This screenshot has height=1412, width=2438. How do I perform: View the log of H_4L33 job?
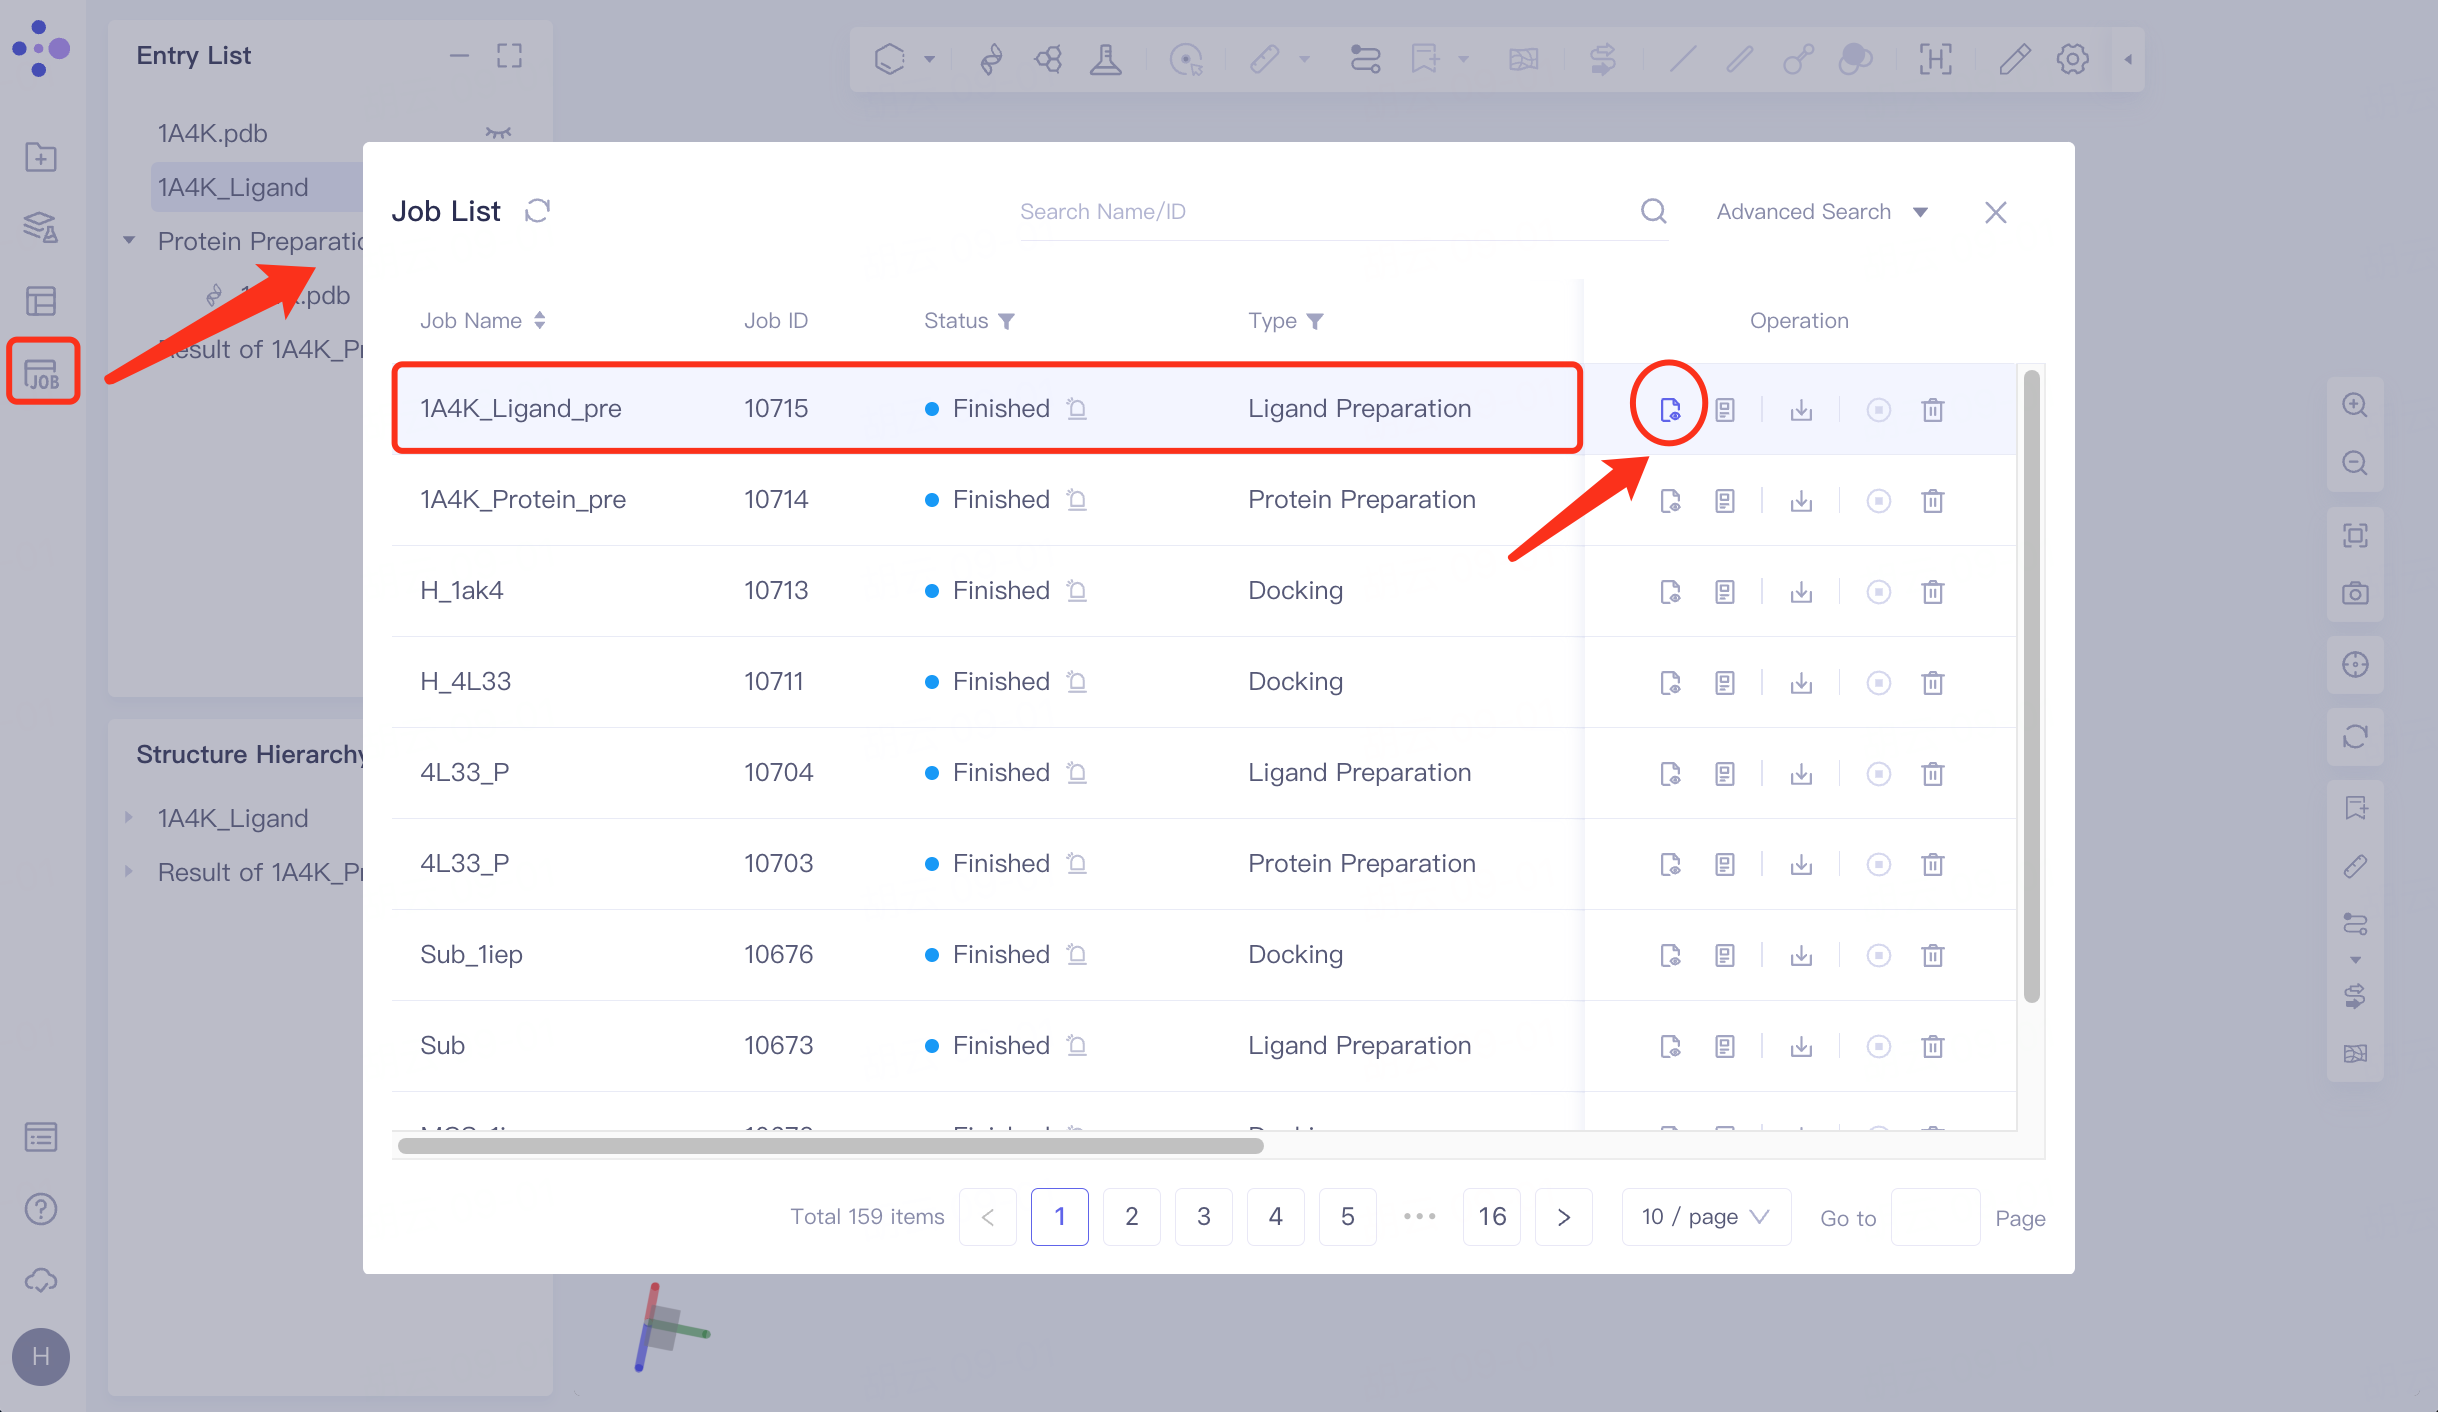[x=1724, y=682]
